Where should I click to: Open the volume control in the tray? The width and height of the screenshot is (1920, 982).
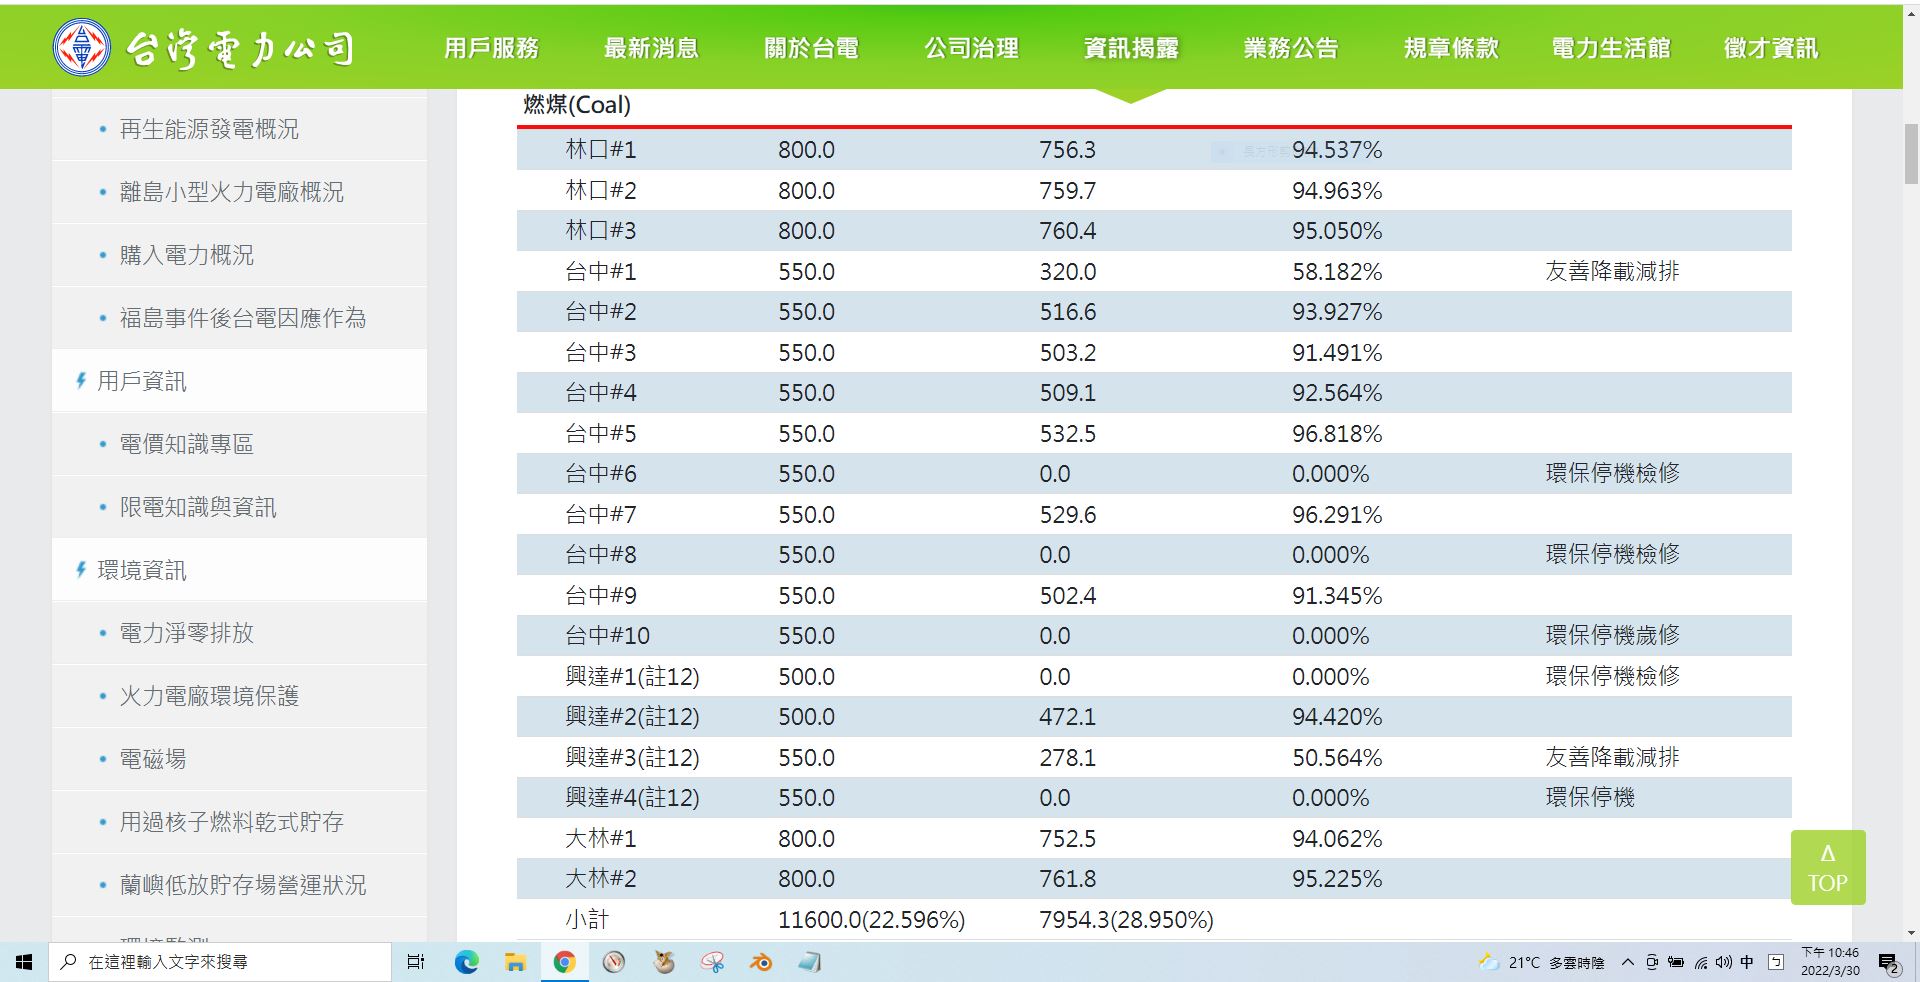pos(1723,962)
